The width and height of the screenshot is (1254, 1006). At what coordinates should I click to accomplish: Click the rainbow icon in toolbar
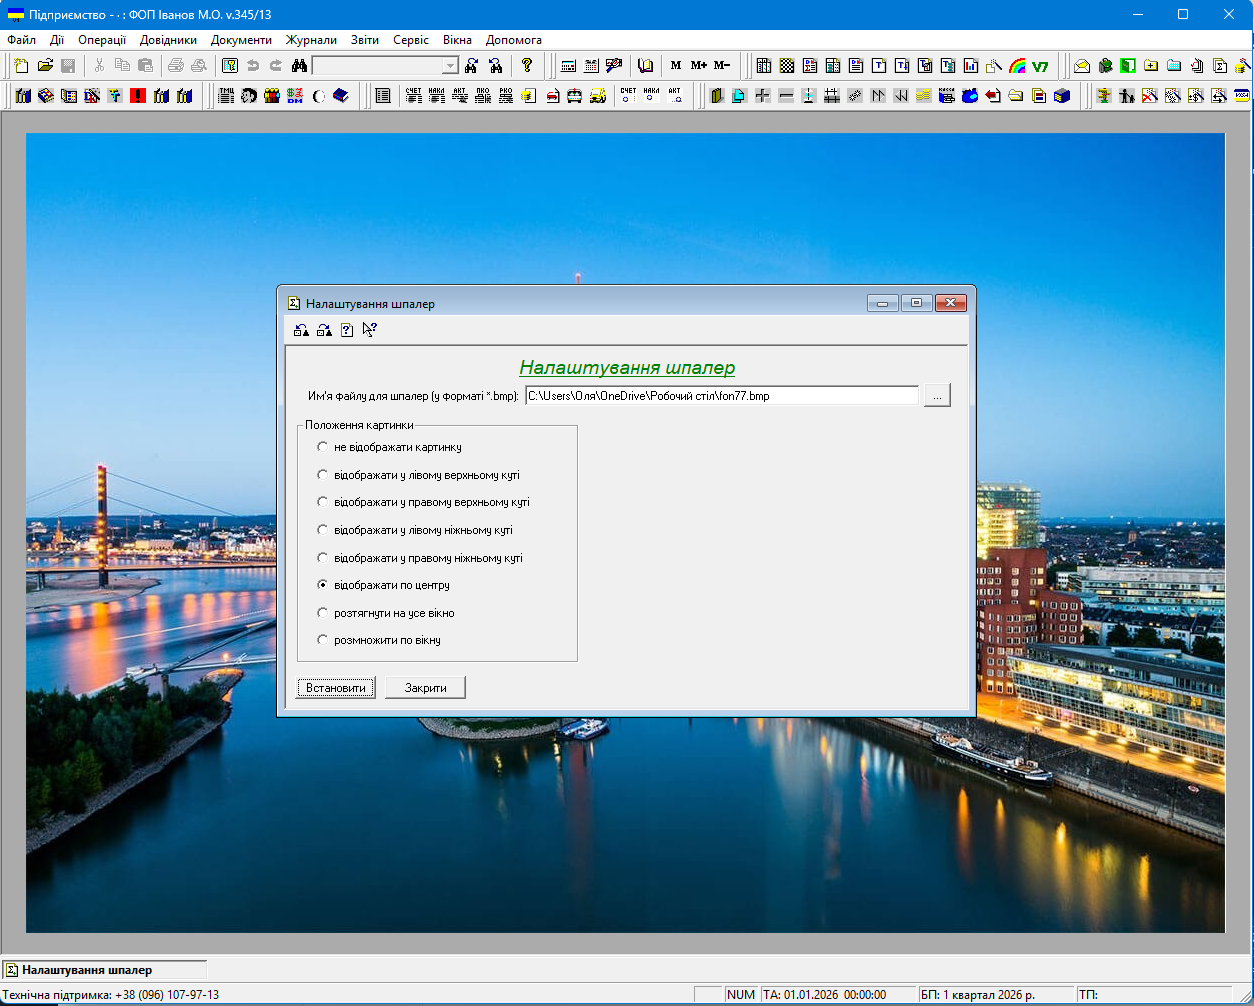tap(1017, 66)
